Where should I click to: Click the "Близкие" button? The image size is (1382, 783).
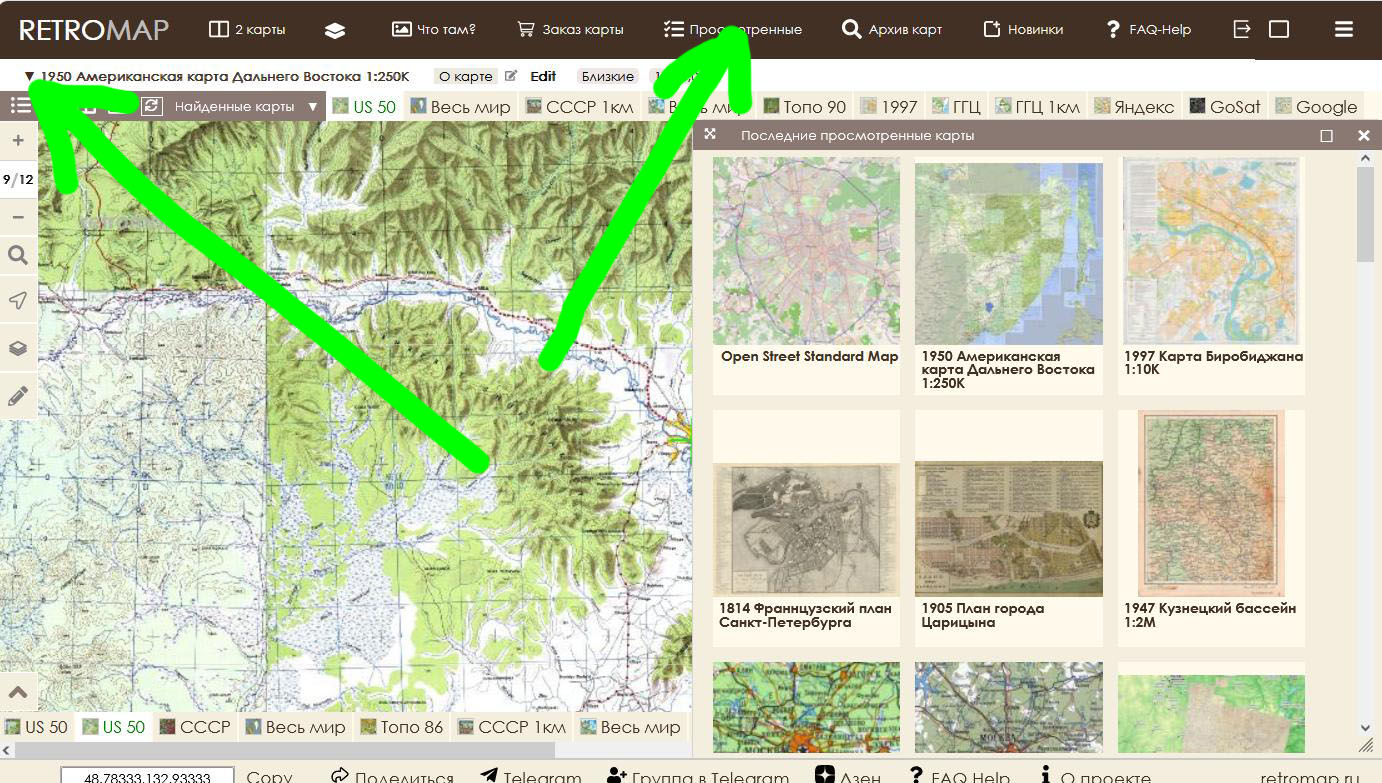click(608, 76)
